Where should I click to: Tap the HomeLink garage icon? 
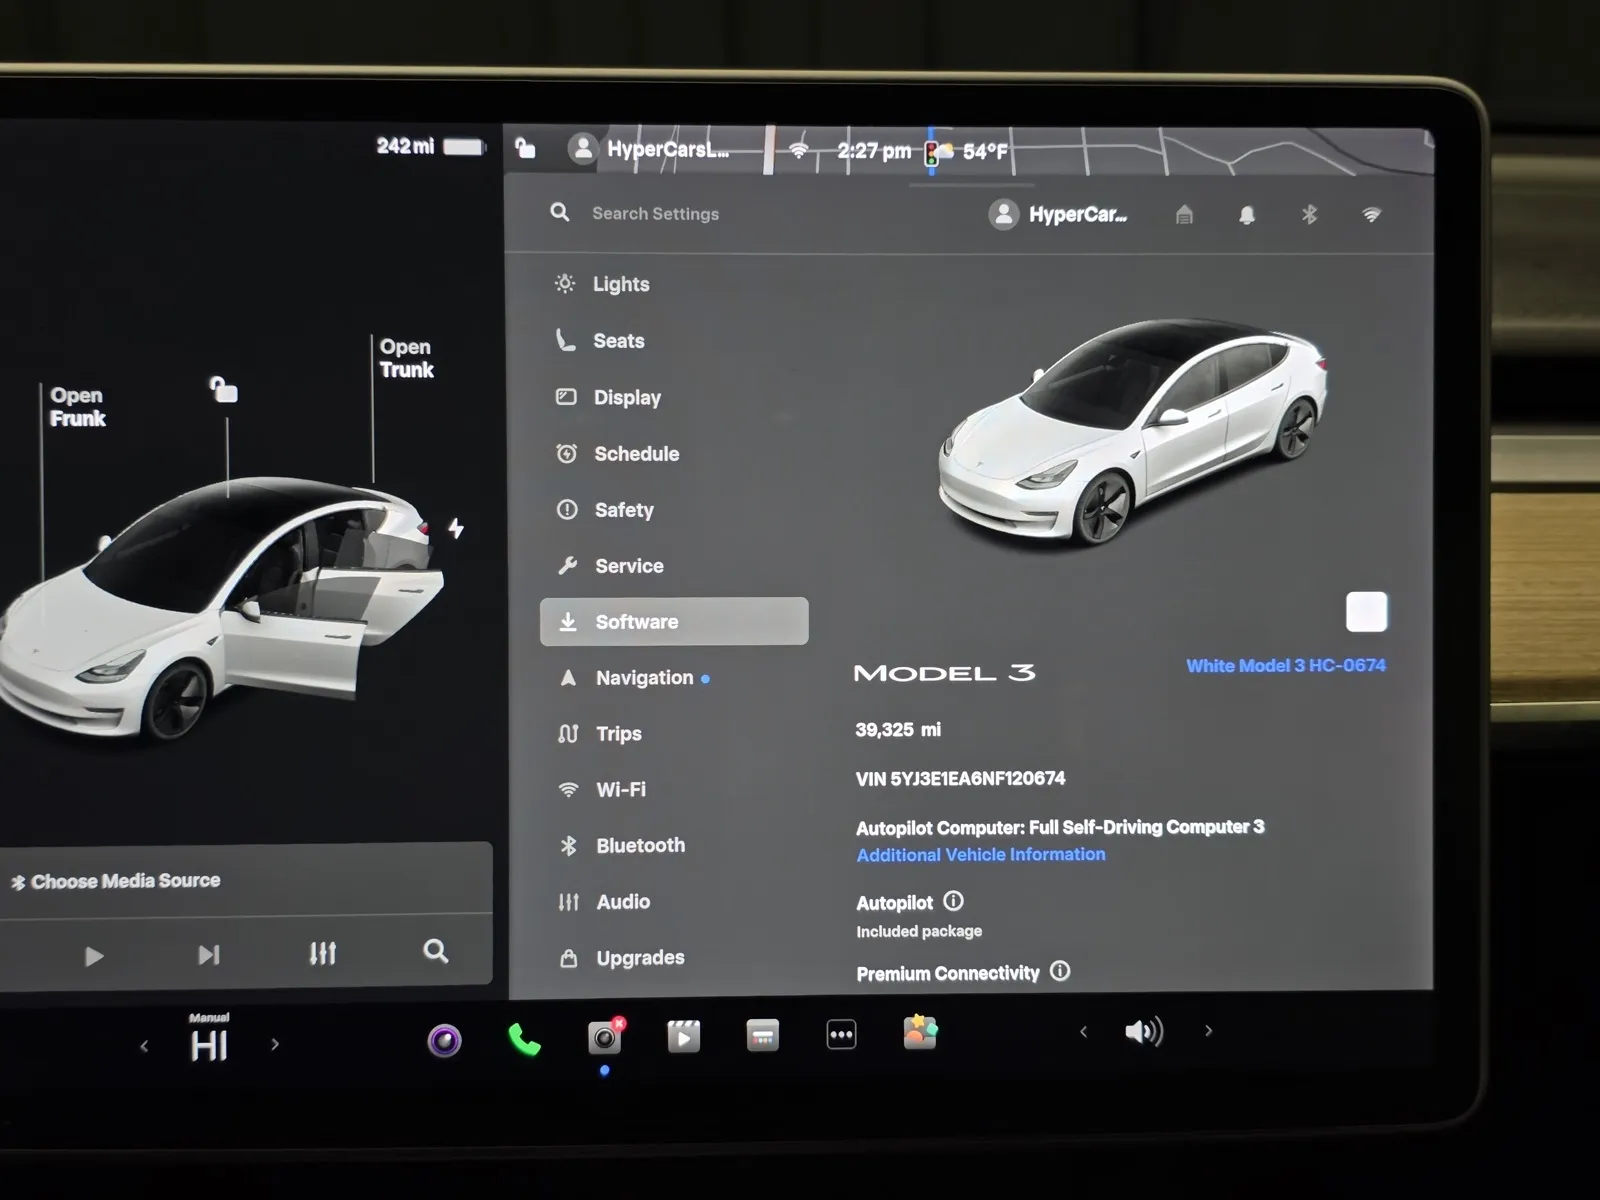(1184, 214)
